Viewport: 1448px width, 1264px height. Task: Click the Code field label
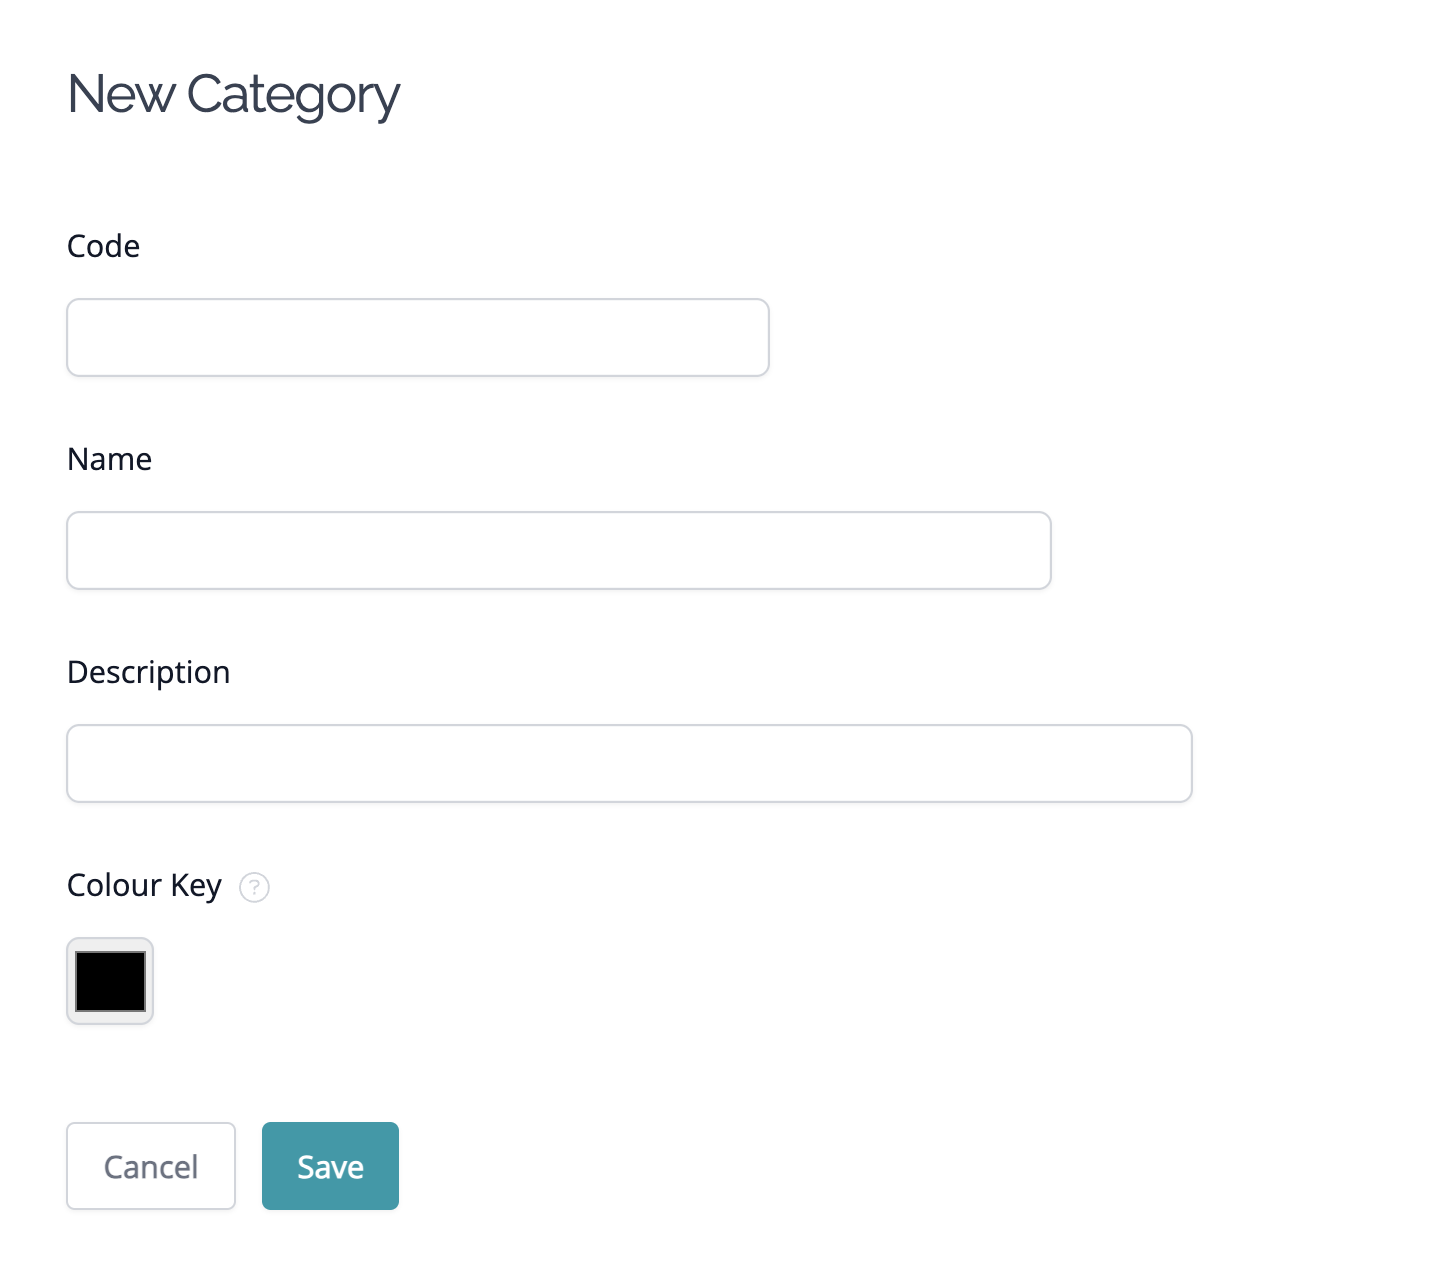[x=103, y=246]
